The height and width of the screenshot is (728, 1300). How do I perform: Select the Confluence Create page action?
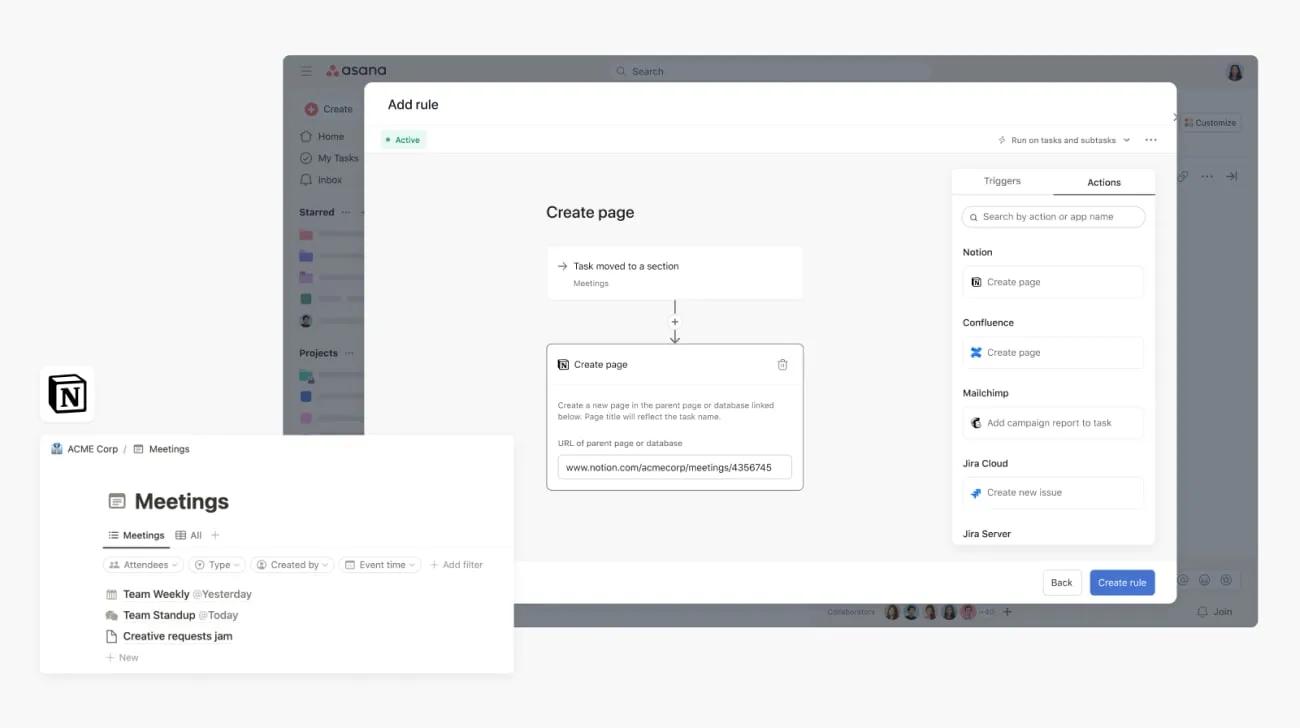tap(1052, 352)
